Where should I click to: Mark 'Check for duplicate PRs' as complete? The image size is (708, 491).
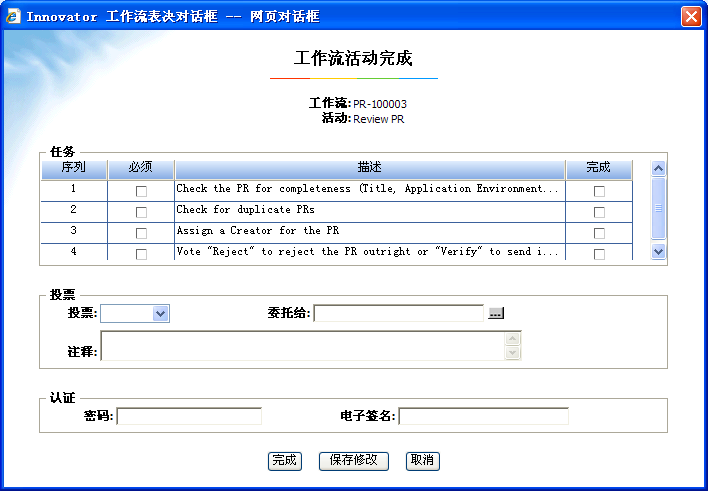pyautogui.click(x=599, y=212)
